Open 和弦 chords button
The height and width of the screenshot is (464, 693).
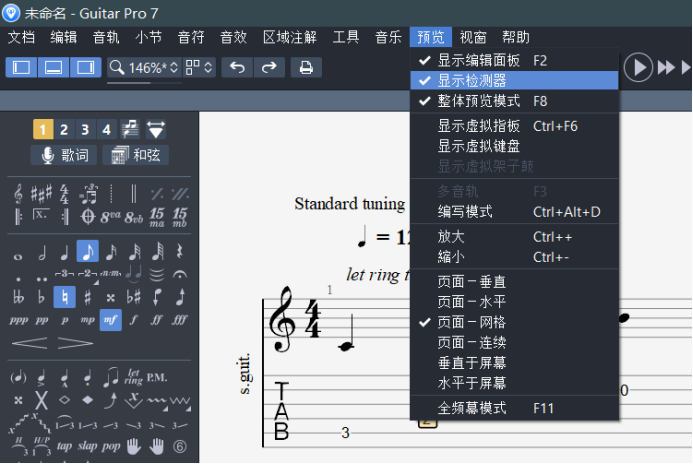pyautogui.click(x=136, y=155)
